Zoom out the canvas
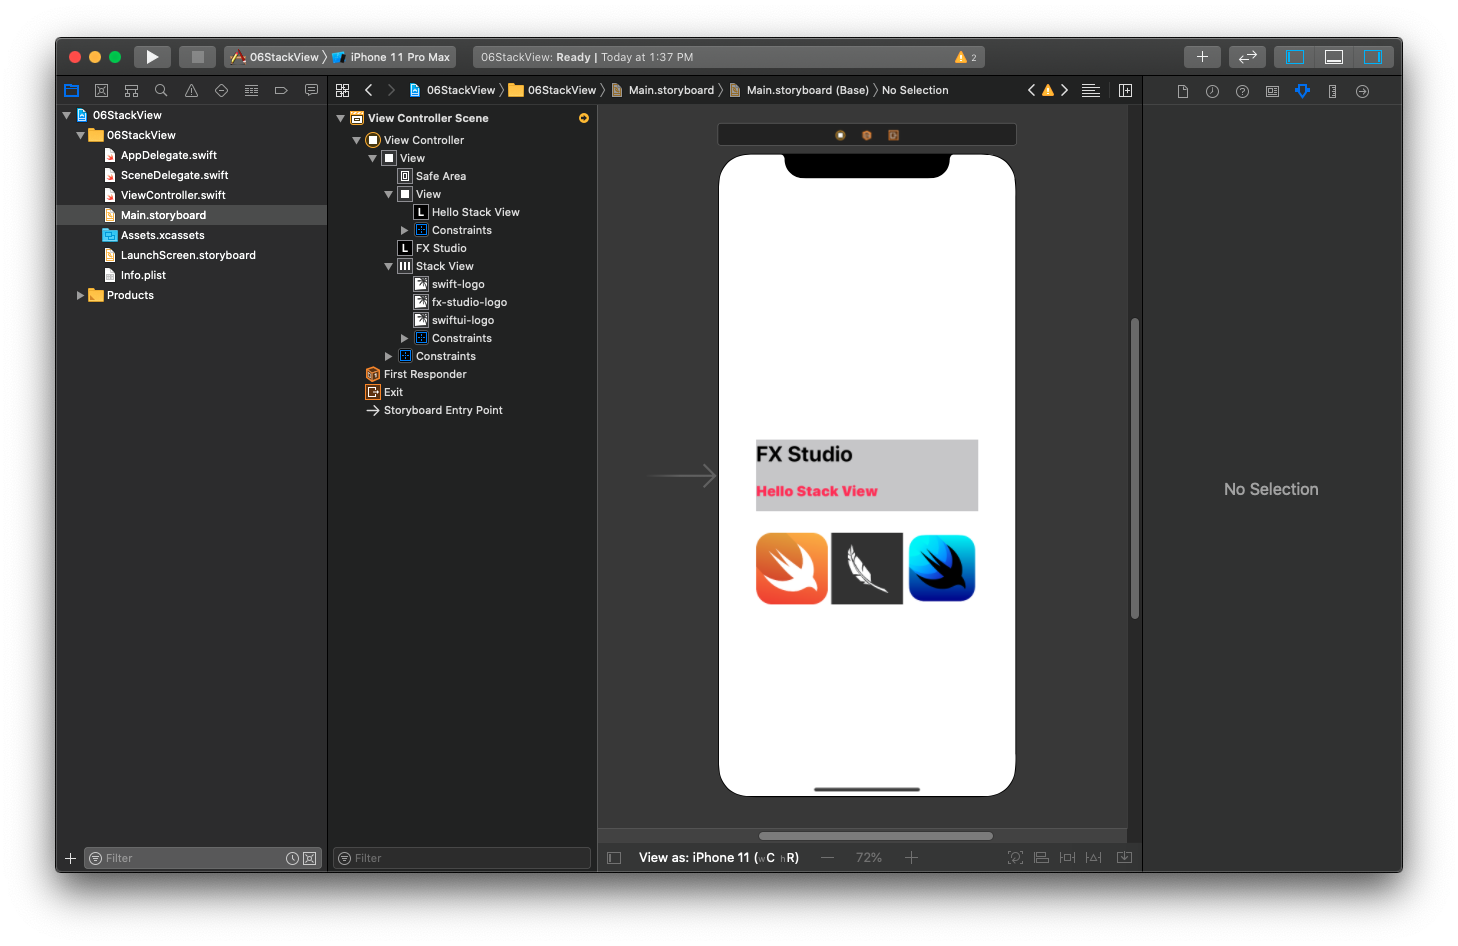The width and height of the screenshot is (1458, 946). [x=827, y=858]
